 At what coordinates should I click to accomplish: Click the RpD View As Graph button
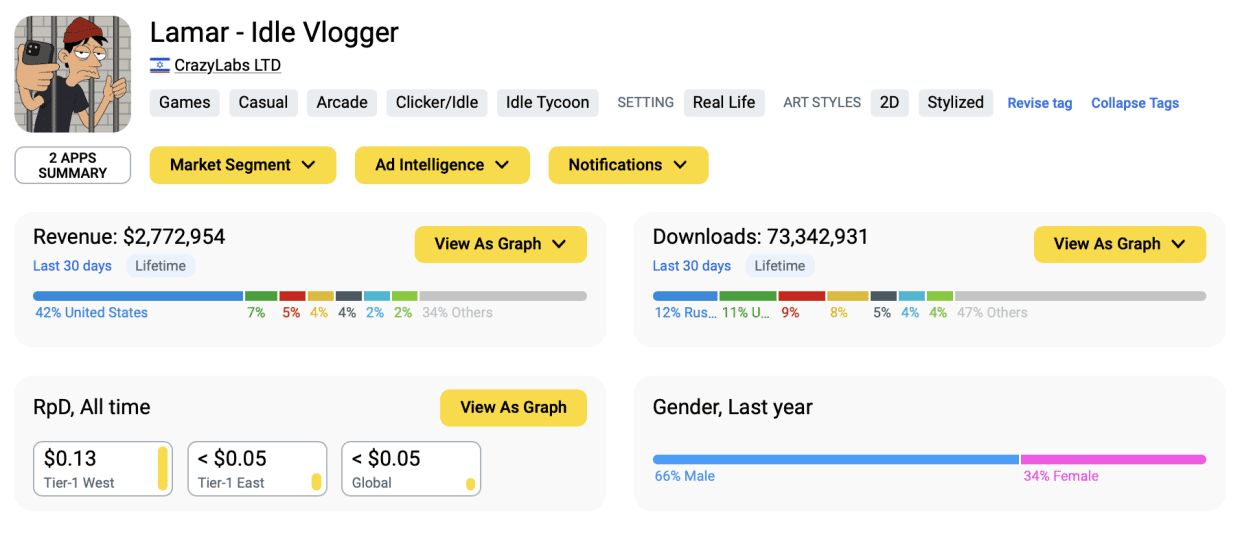click(513, 407)
